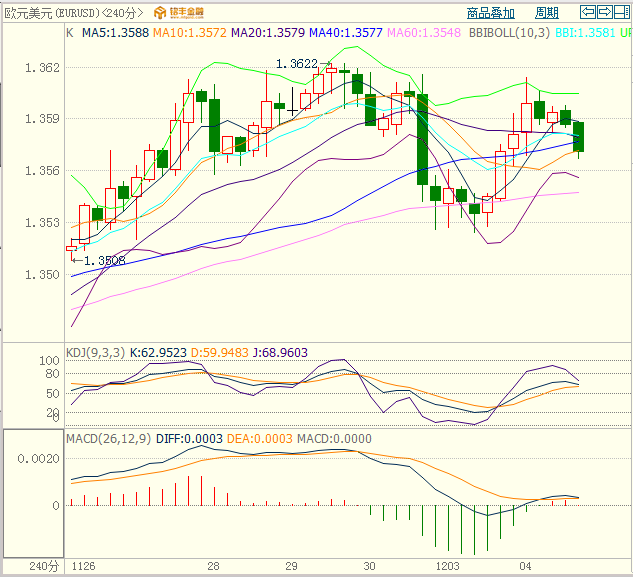Click the KDJ(9,3,3) indicator label

[x=93, y=352]
